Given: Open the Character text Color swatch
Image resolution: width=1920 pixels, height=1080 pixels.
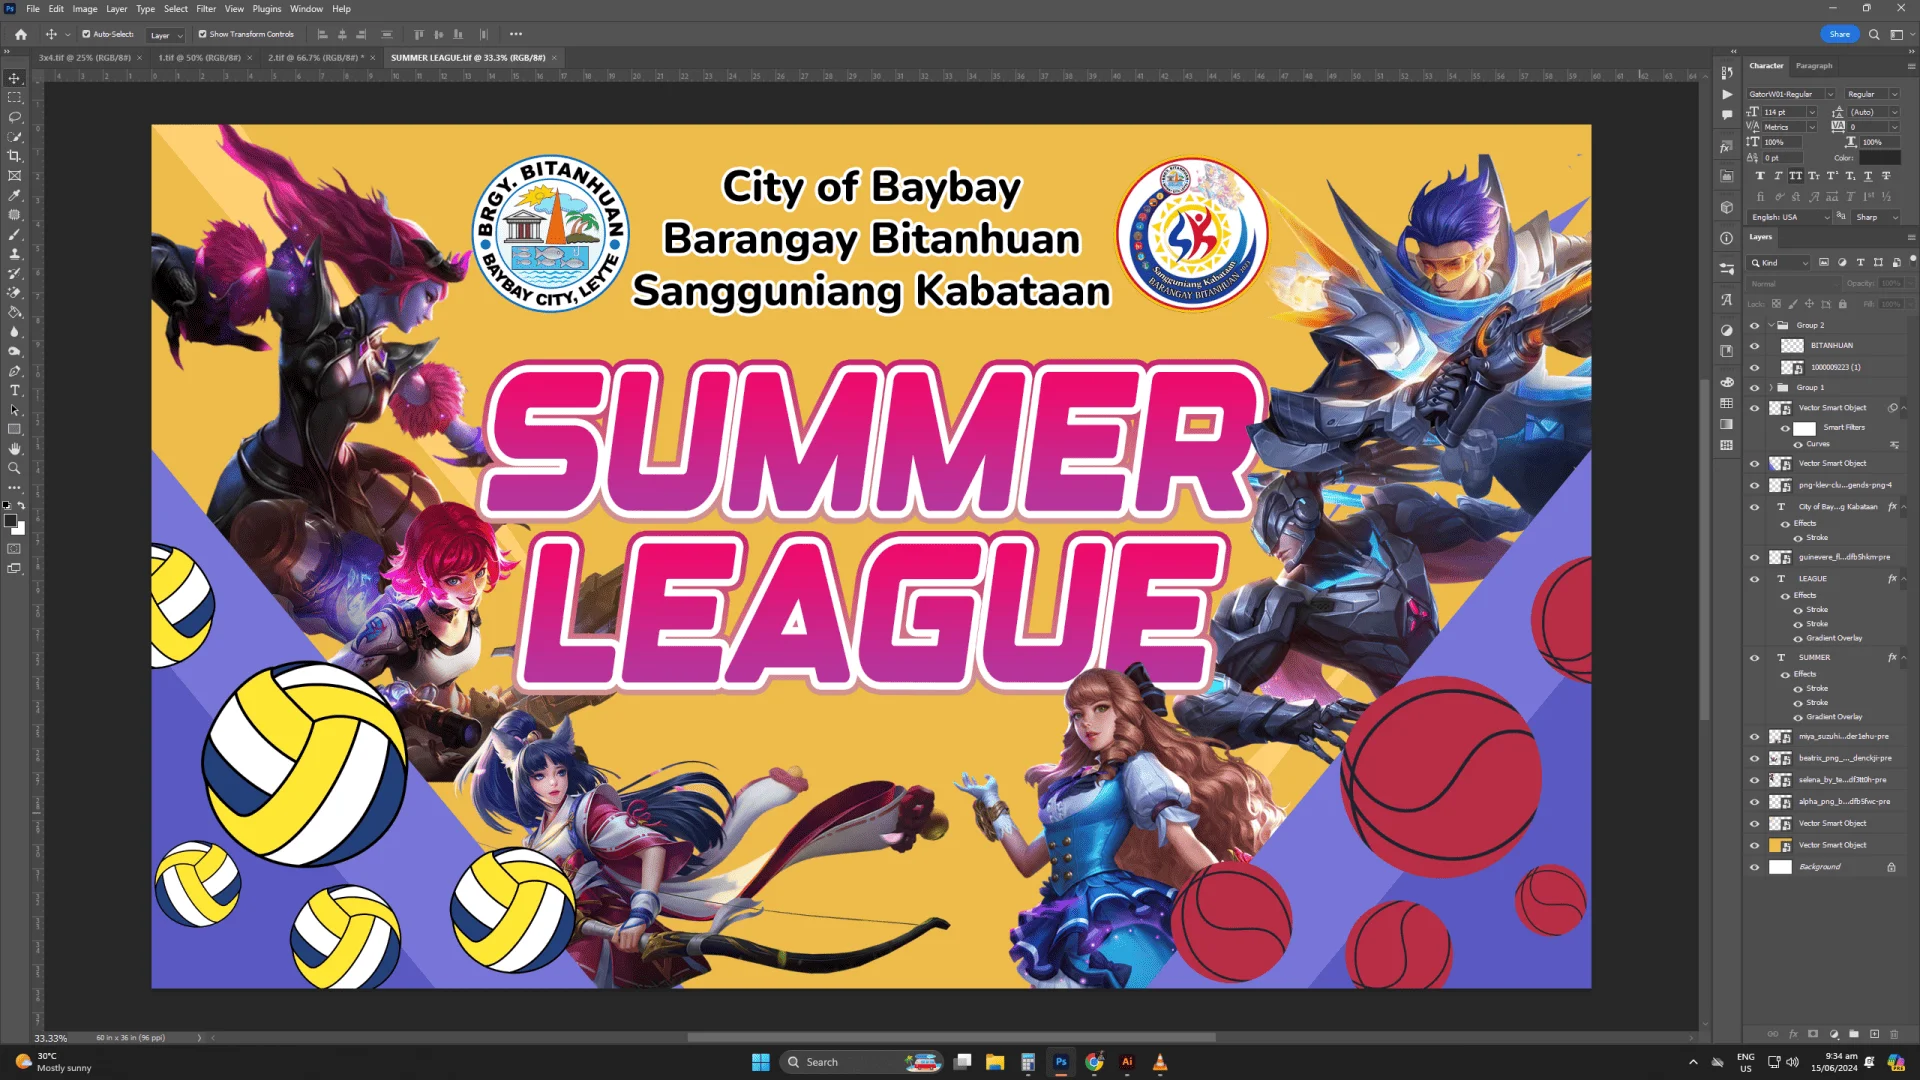Looking at the screenshot, I should [x=1880, y=158].
